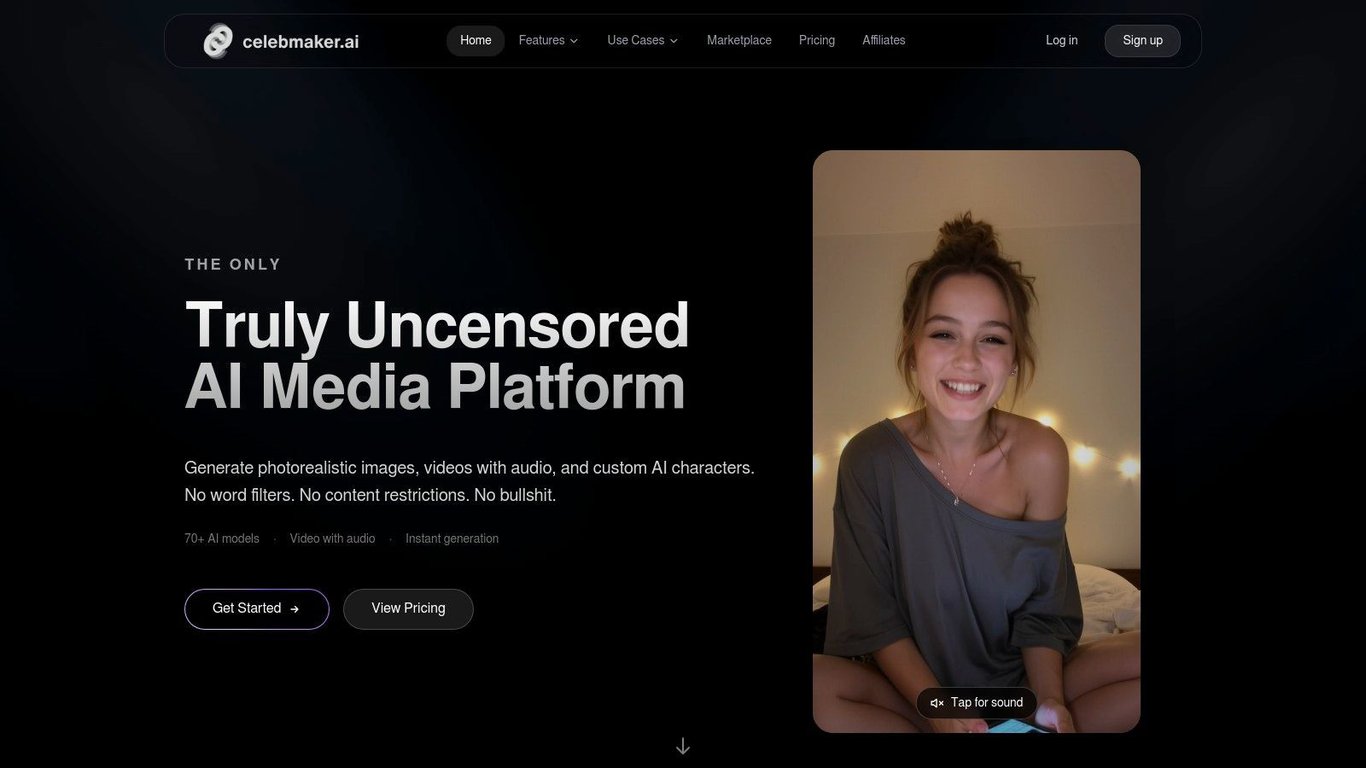Click the arrow icon inside Get Started
This screenshot has width=1366, height=768.
tap(294, 608)
